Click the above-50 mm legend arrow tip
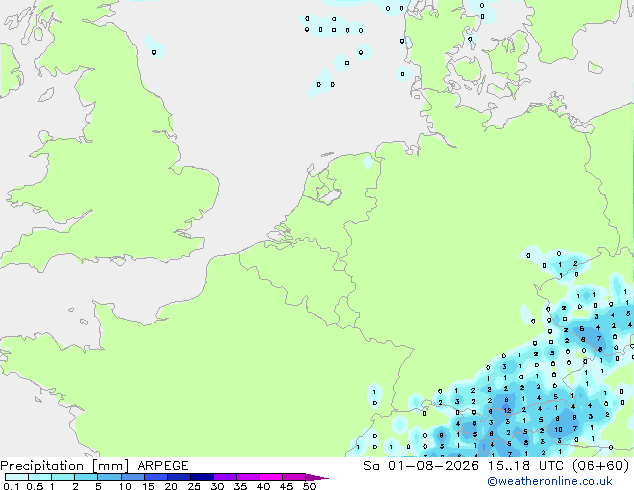Screen dimensions: 634x490 pyautogui.click(x=317, y=477)
